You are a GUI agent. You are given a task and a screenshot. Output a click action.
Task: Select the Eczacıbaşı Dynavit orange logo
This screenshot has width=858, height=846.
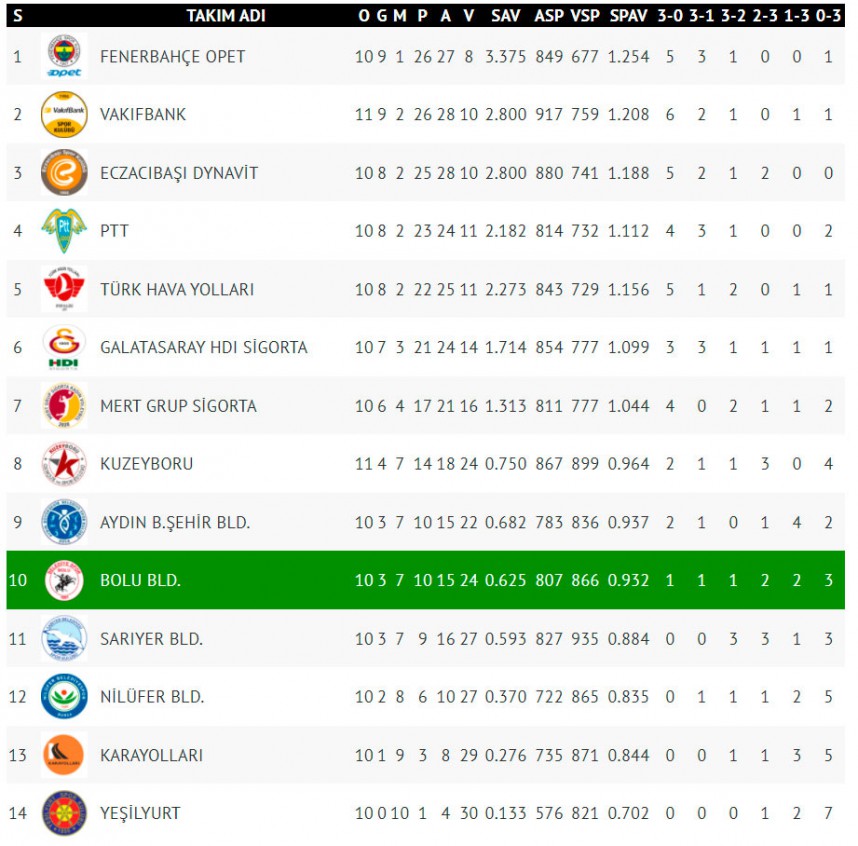pyautogui.click(x=64, y=173)
